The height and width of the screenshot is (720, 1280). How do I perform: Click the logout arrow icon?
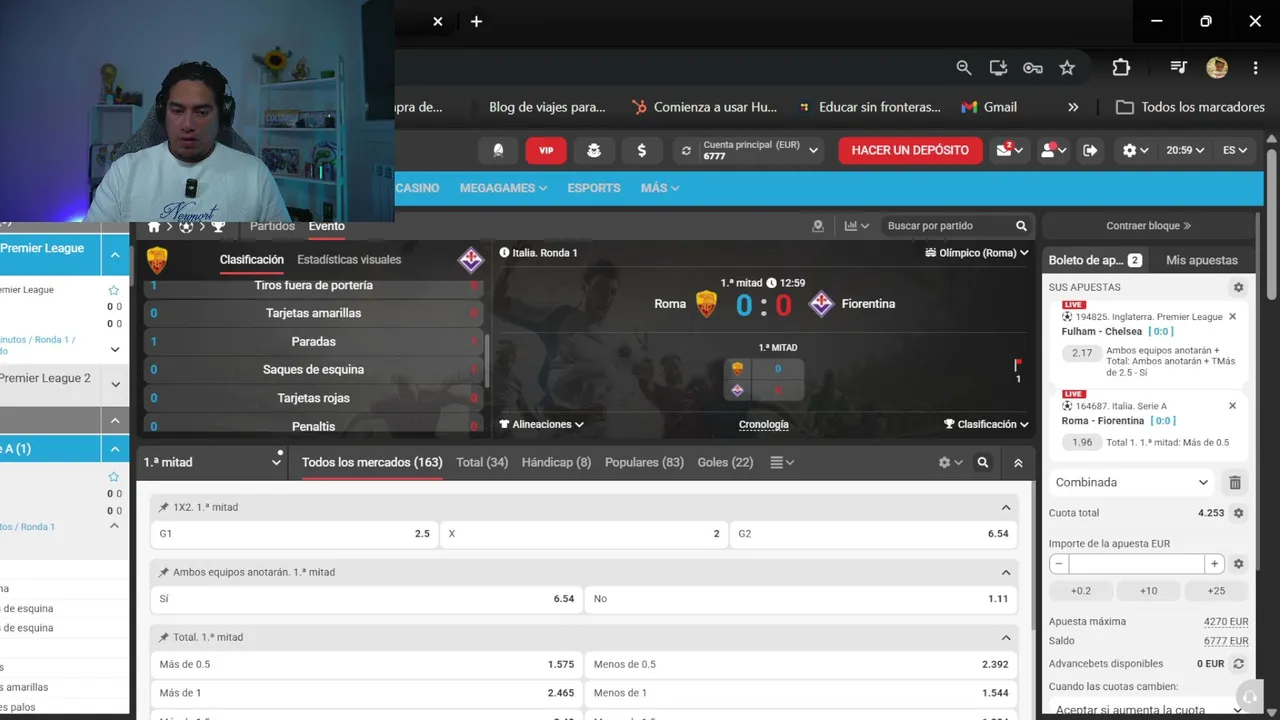point(1090,150)
